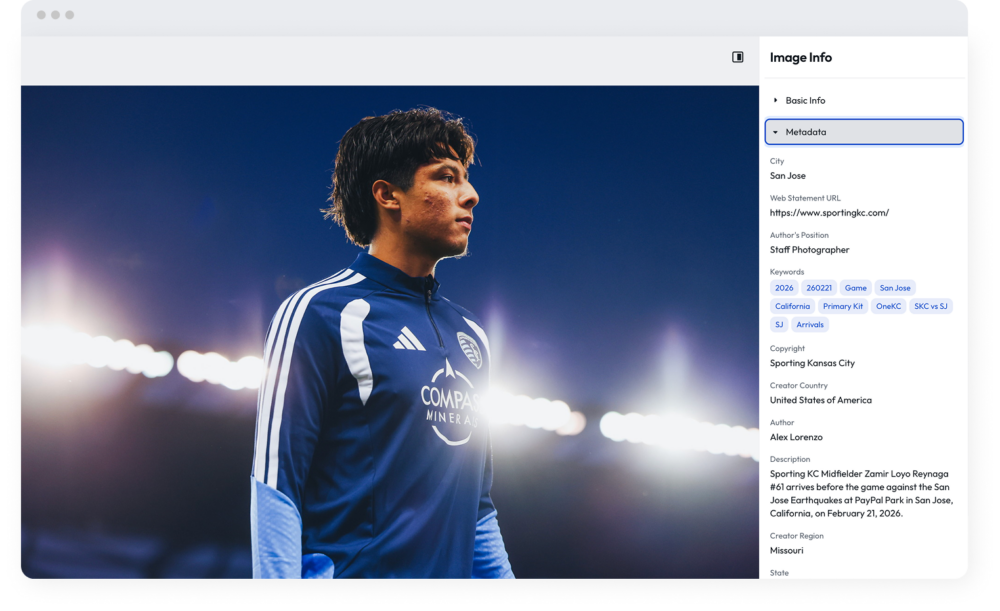Select the standalone "SJ" keyword tag
Viewport: 1000px width, 611px height.
coord(779,325)
